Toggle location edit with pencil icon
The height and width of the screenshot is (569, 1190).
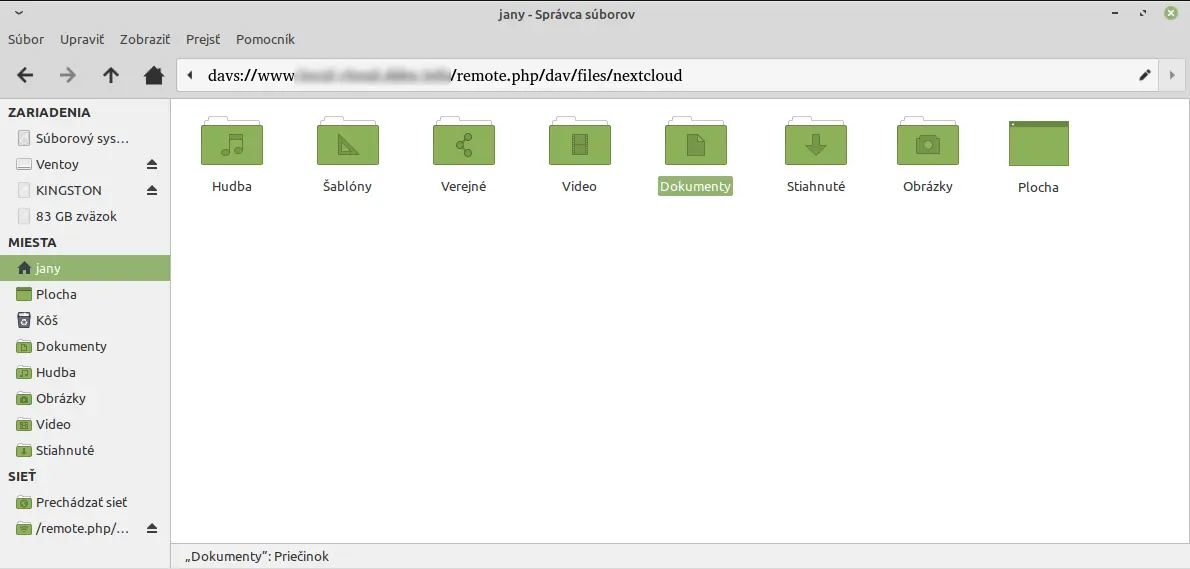click(x=1145, y=75)
